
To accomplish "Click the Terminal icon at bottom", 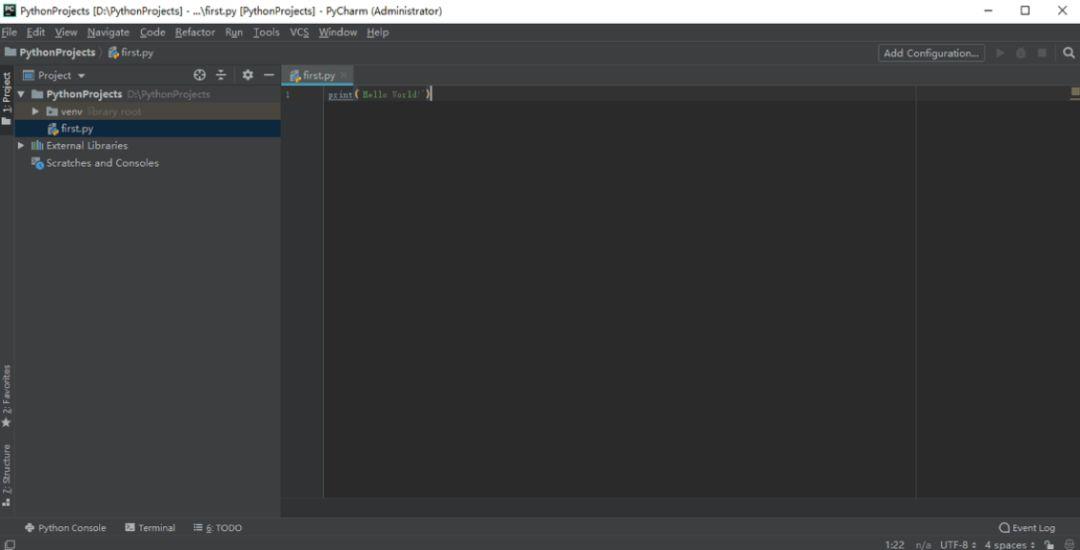I will 130,528.
